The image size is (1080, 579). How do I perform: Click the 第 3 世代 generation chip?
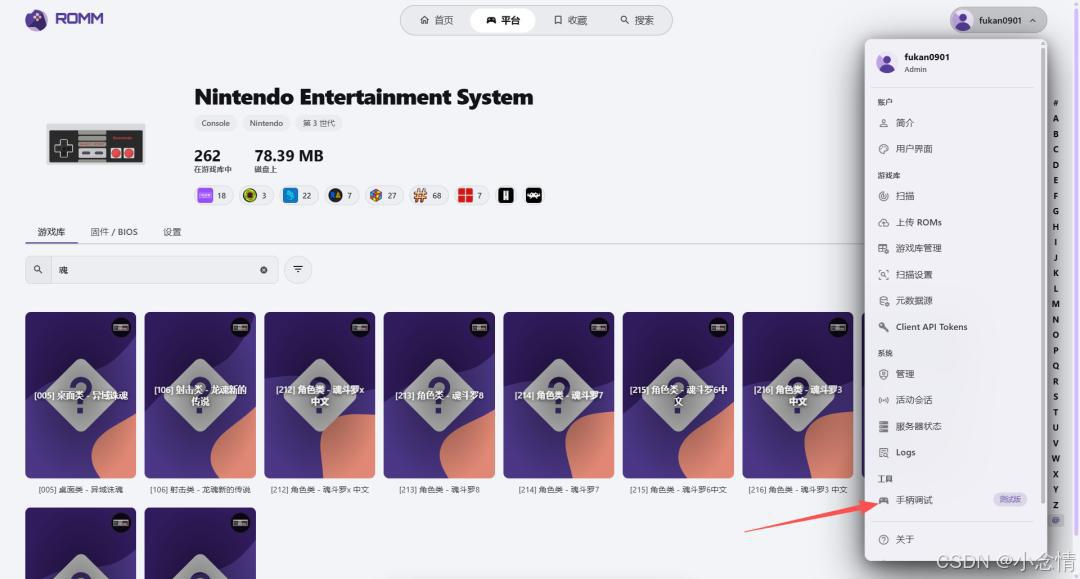click(319, 123)
